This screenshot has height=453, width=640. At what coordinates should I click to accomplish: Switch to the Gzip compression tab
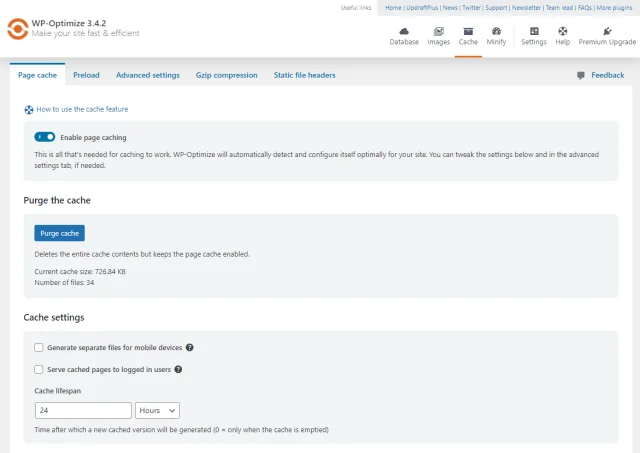point(226,75)
